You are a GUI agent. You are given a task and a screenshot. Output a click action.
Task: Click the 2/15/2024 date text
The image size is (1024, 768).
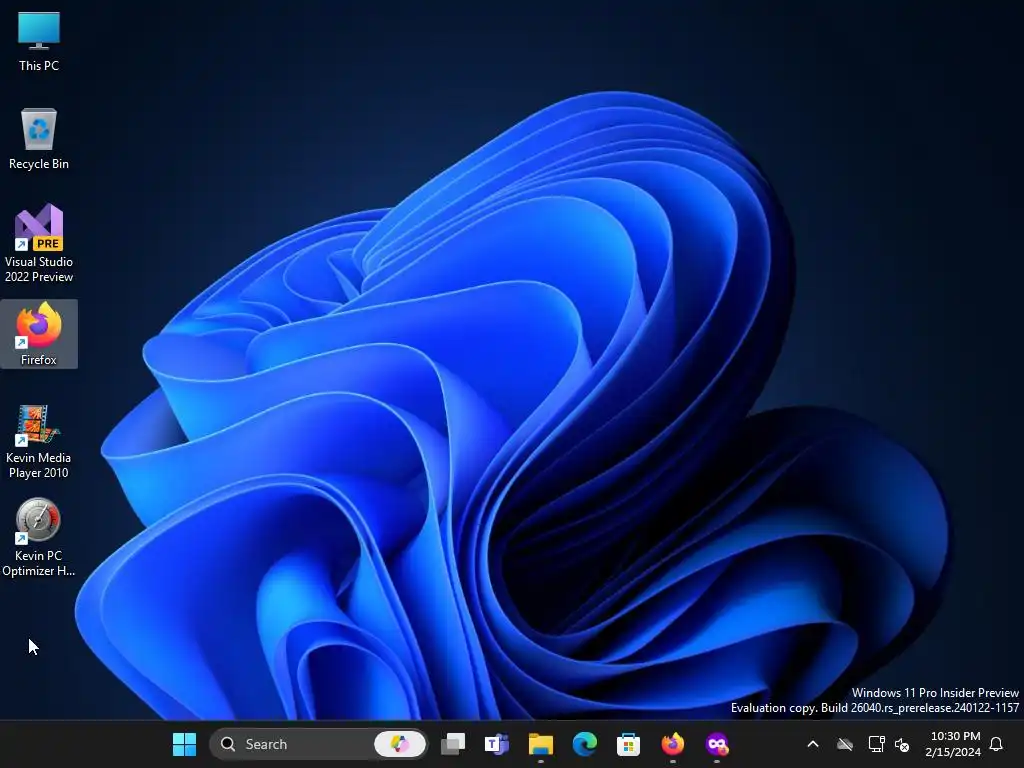pos(953,752)
